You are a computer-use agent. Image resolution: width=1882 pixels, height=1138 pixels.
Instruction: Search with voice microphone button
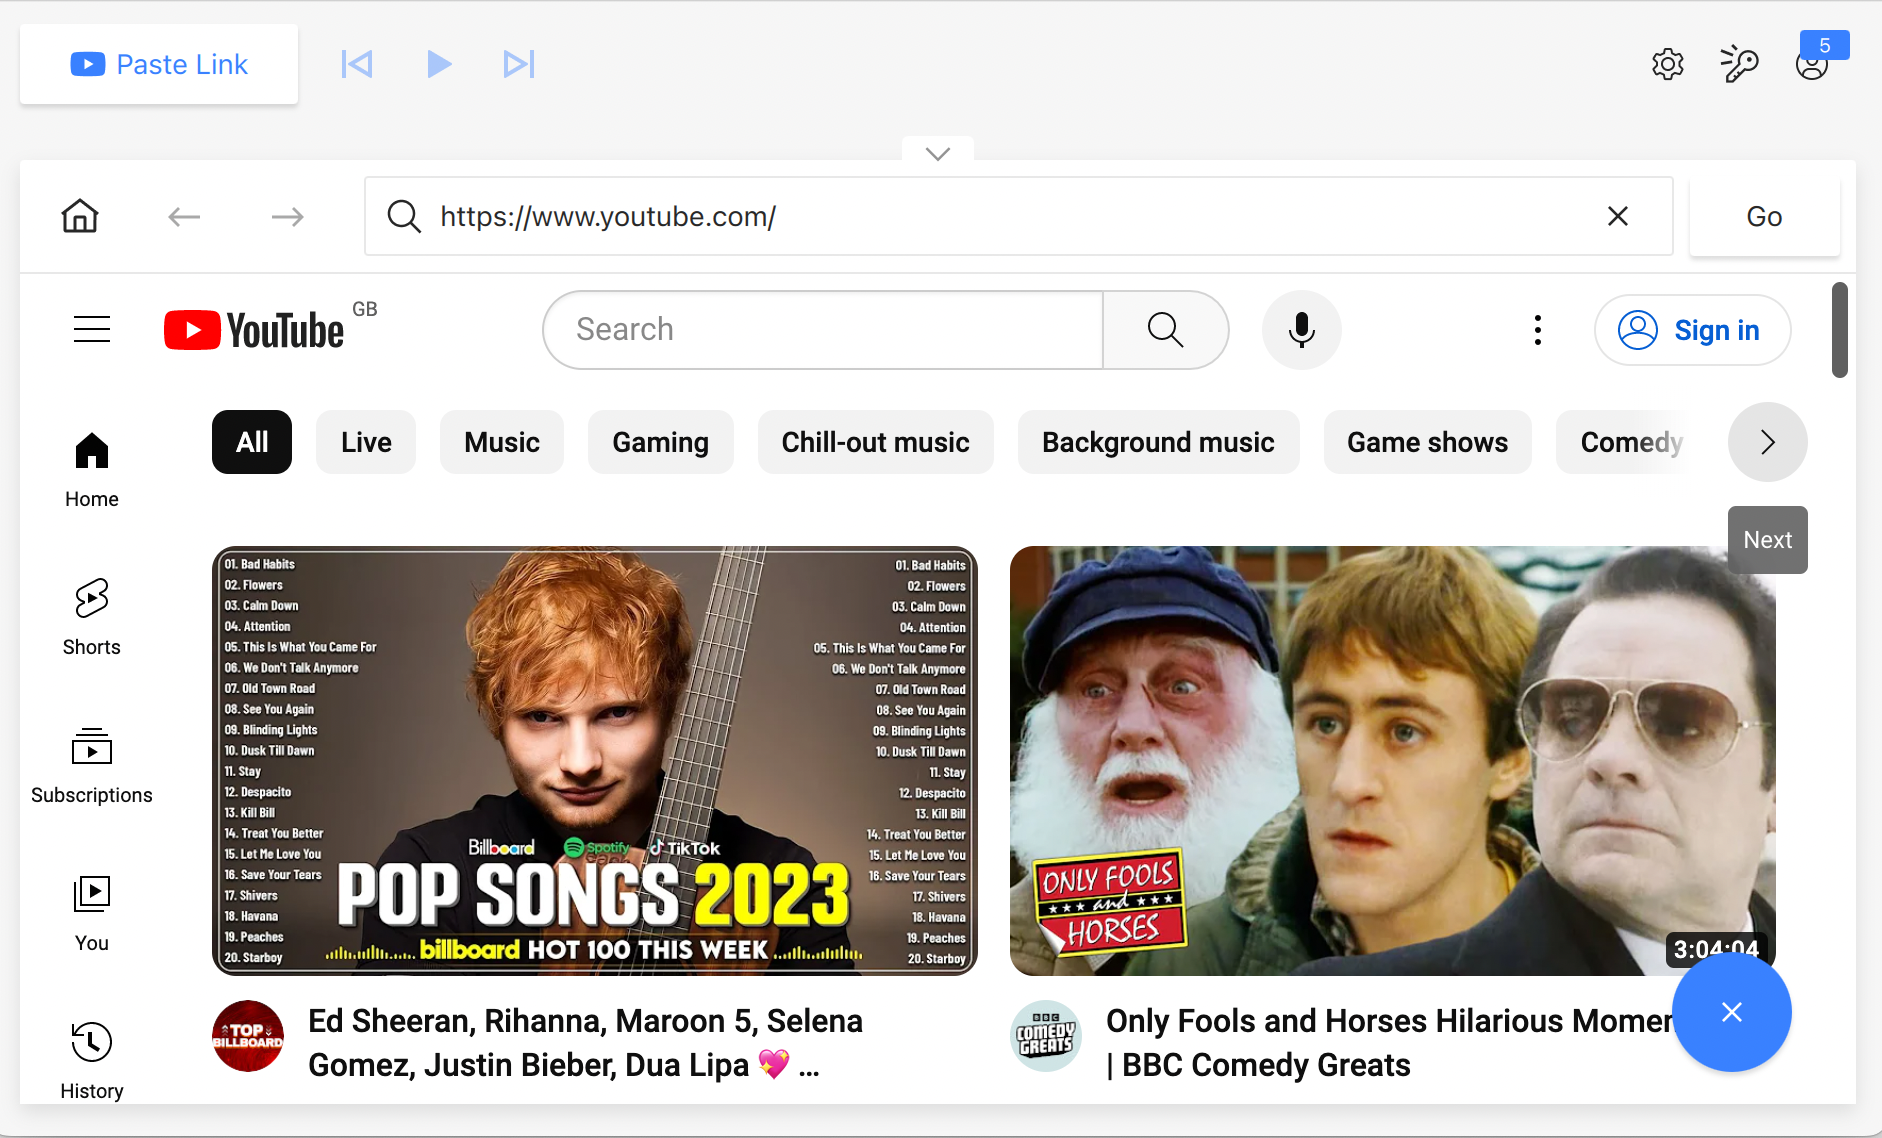(1302, 330)
